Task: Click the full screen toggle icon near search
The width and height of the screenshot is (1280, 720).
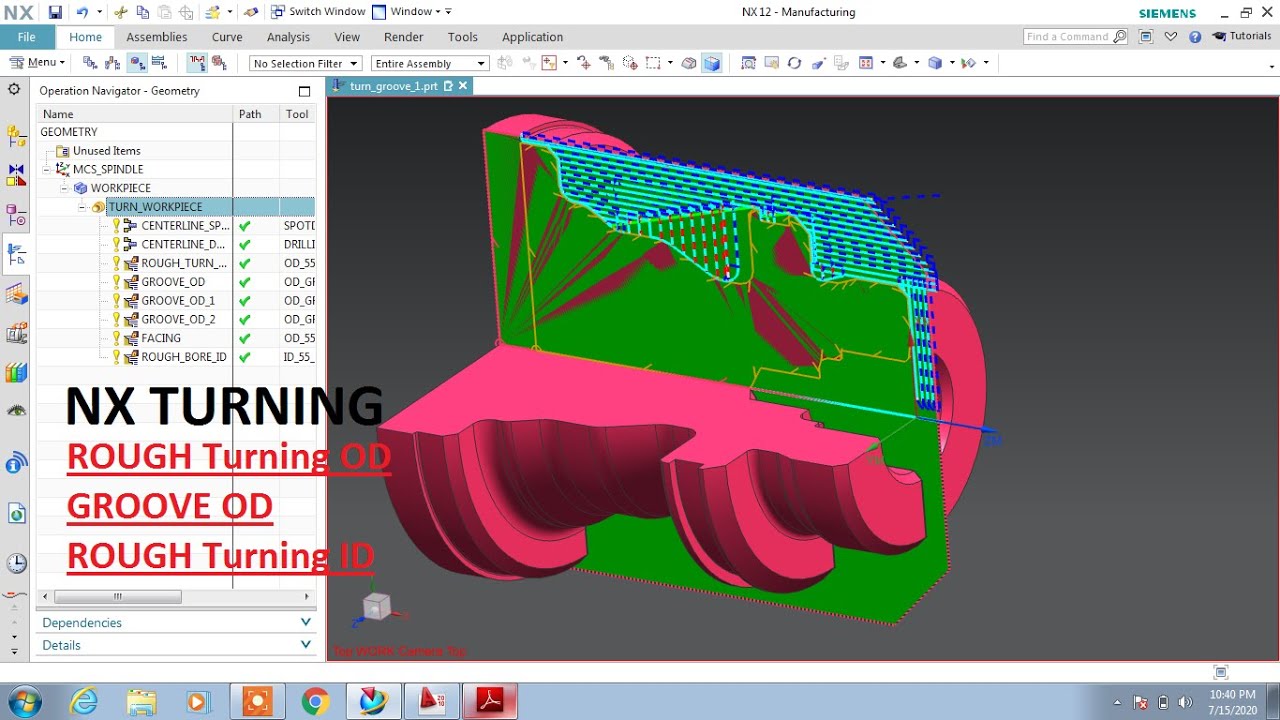Action: [1146, 36]
